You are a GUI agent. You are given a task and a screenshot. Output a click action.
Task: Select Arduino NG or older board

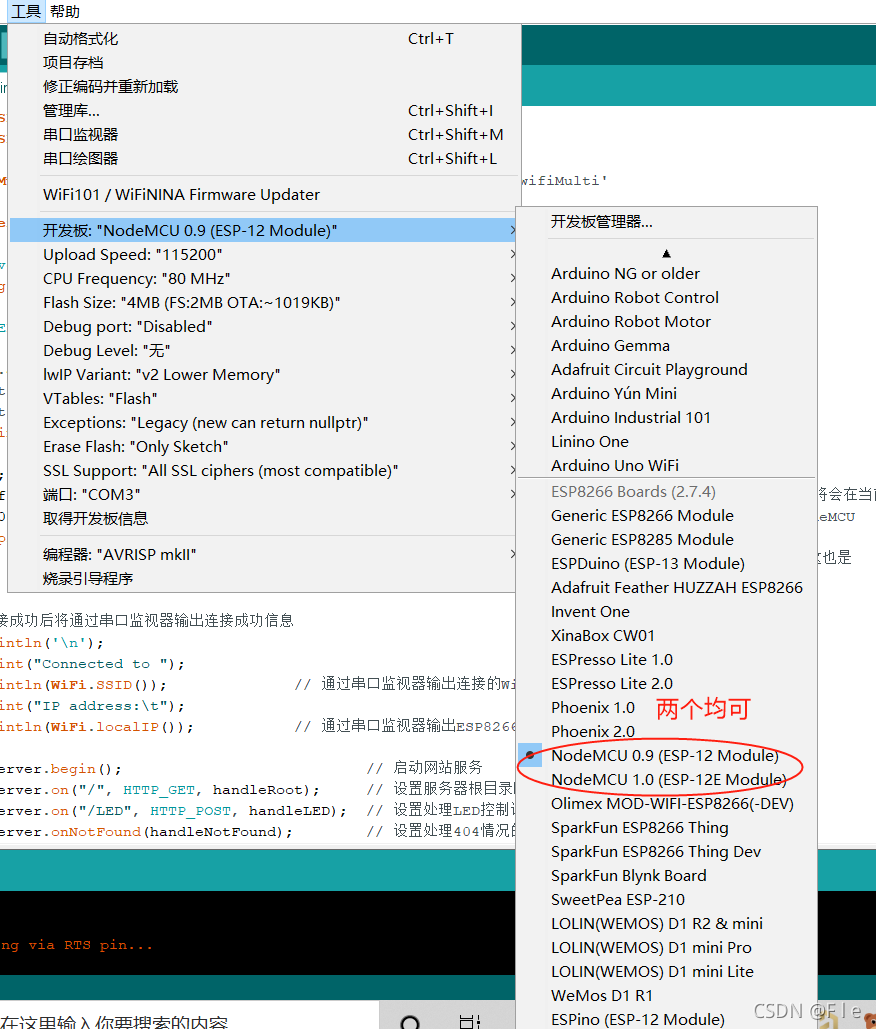[667, 274]
